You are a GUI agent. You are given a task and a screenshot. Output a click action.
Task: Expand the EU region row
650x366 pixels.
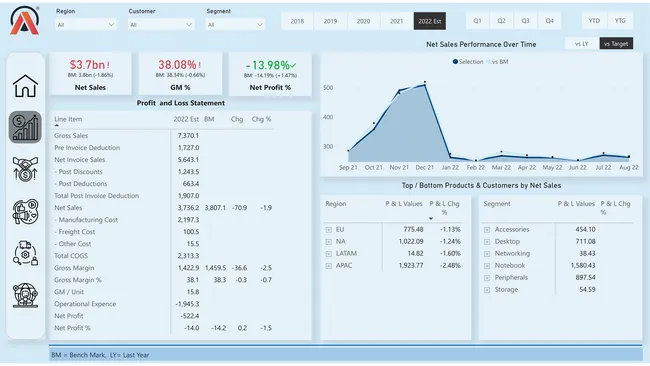[329, 230]
